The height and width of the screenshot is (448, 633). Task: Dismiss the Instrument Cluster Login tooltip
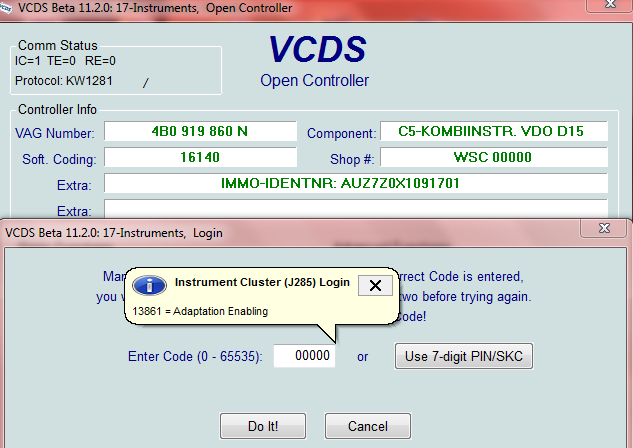375,285
